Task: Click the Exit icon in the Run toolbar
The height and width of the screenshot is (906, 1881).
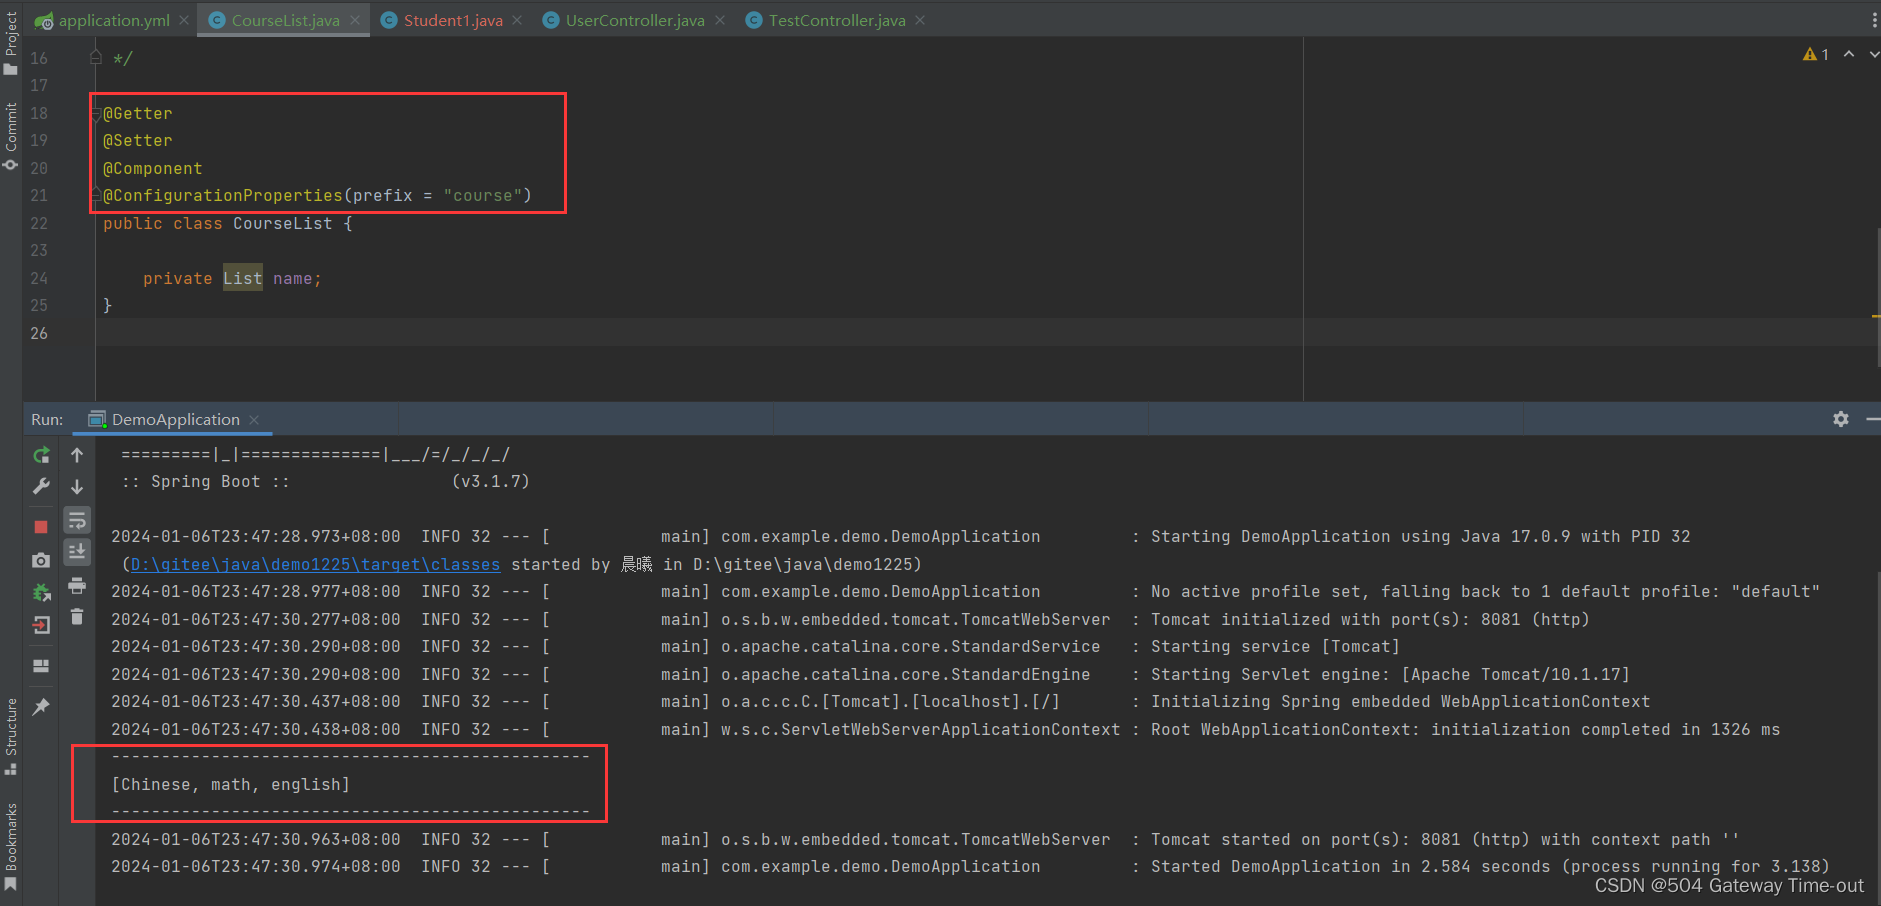Action: pos(41,626)
